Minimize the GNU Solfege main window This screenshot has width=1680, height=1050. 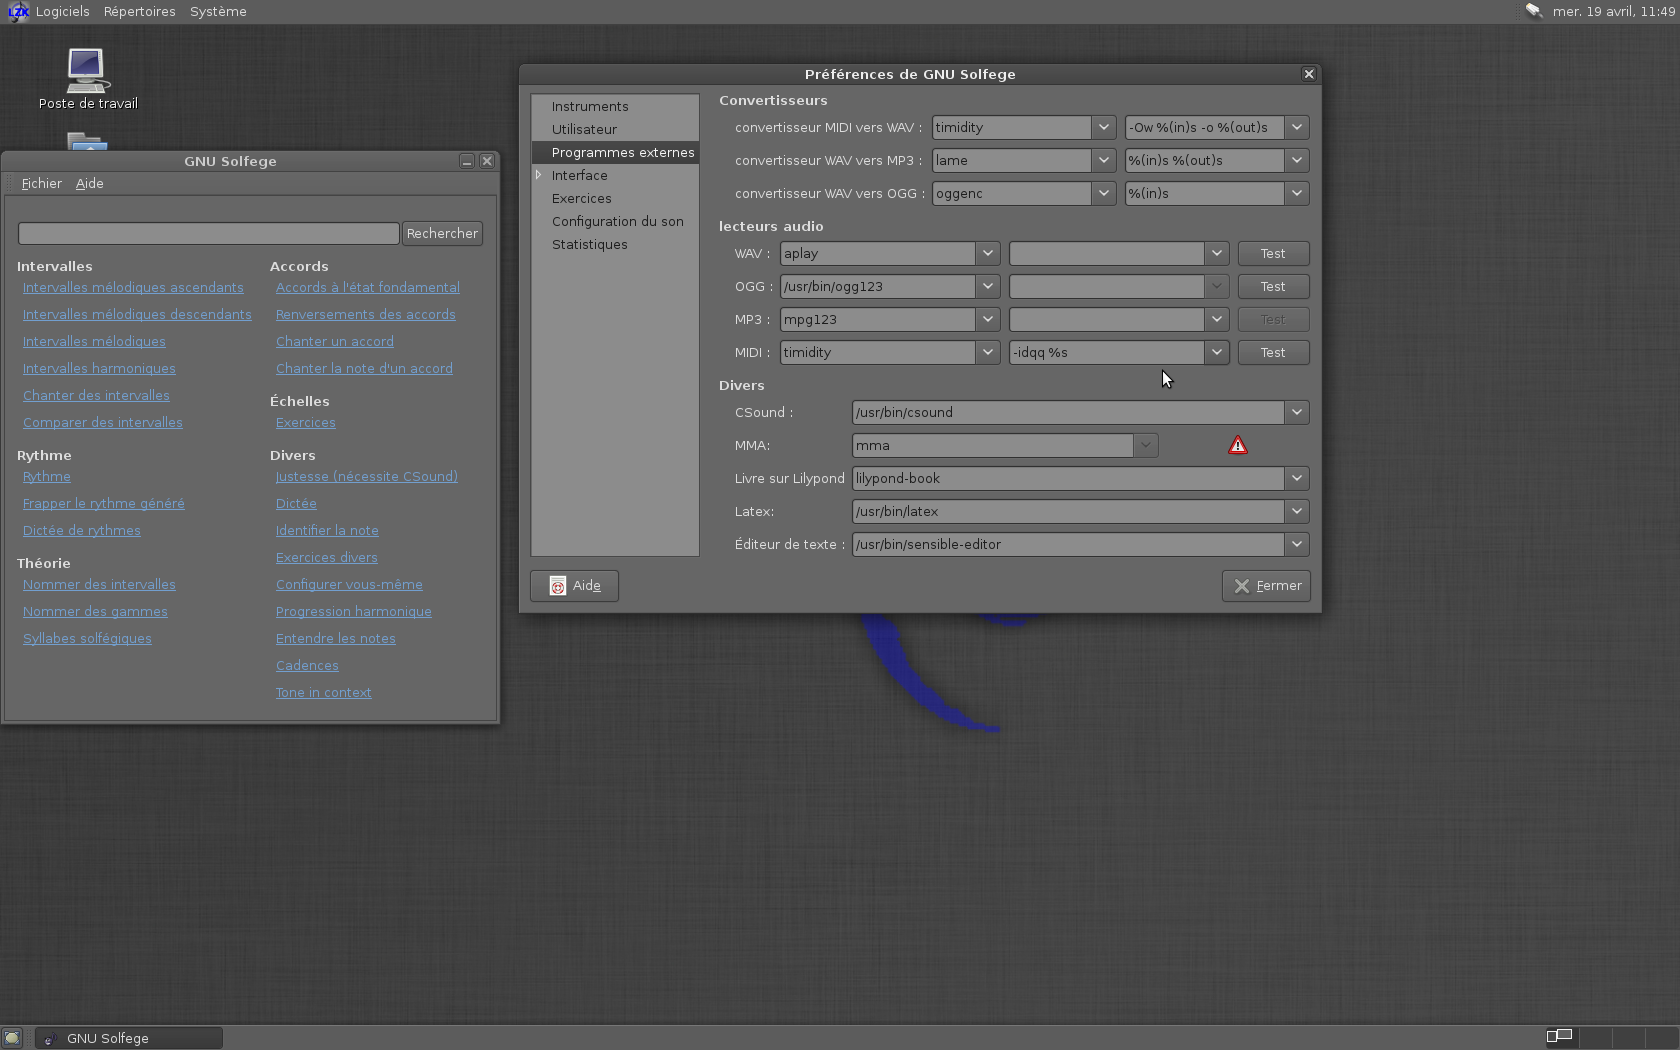(x=467, y=161)
